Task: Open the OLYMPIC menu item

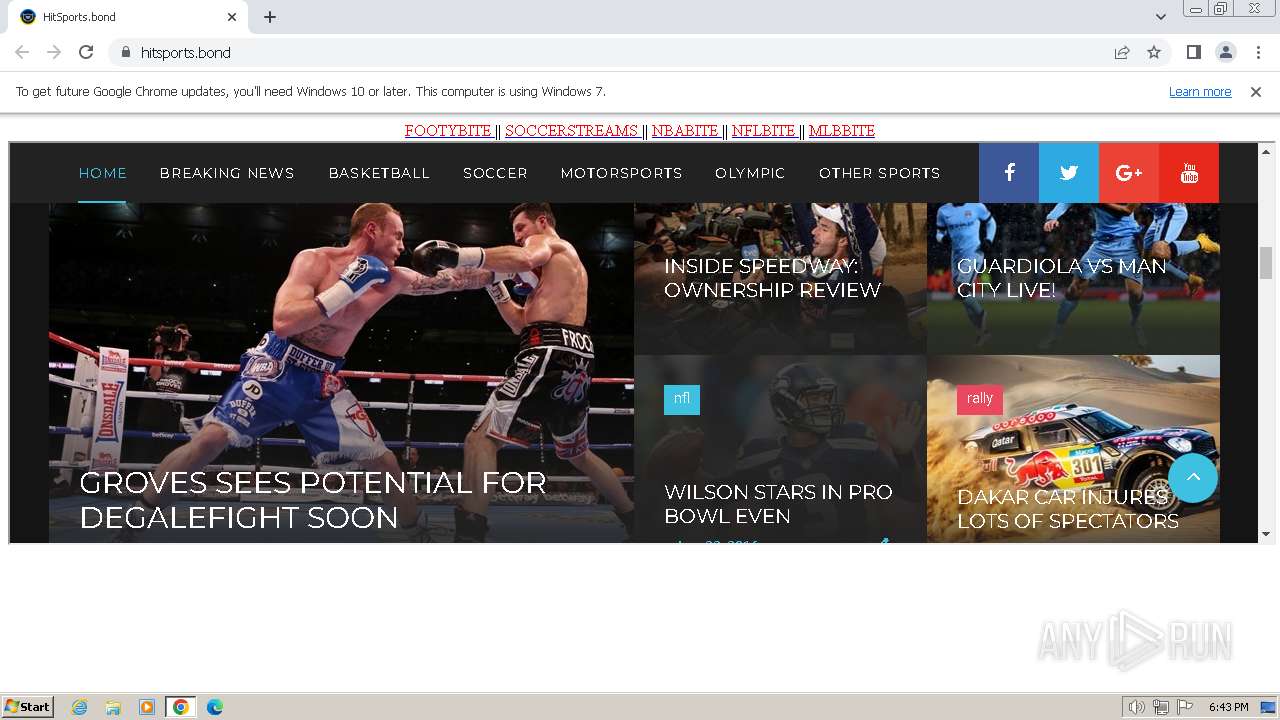Action: coord(750,173)
